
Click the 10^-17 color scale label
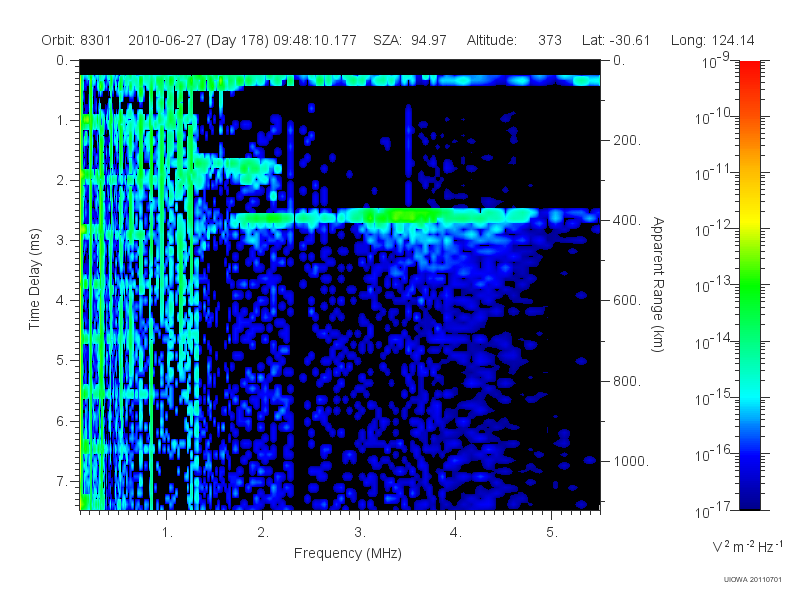pos(712,510)
